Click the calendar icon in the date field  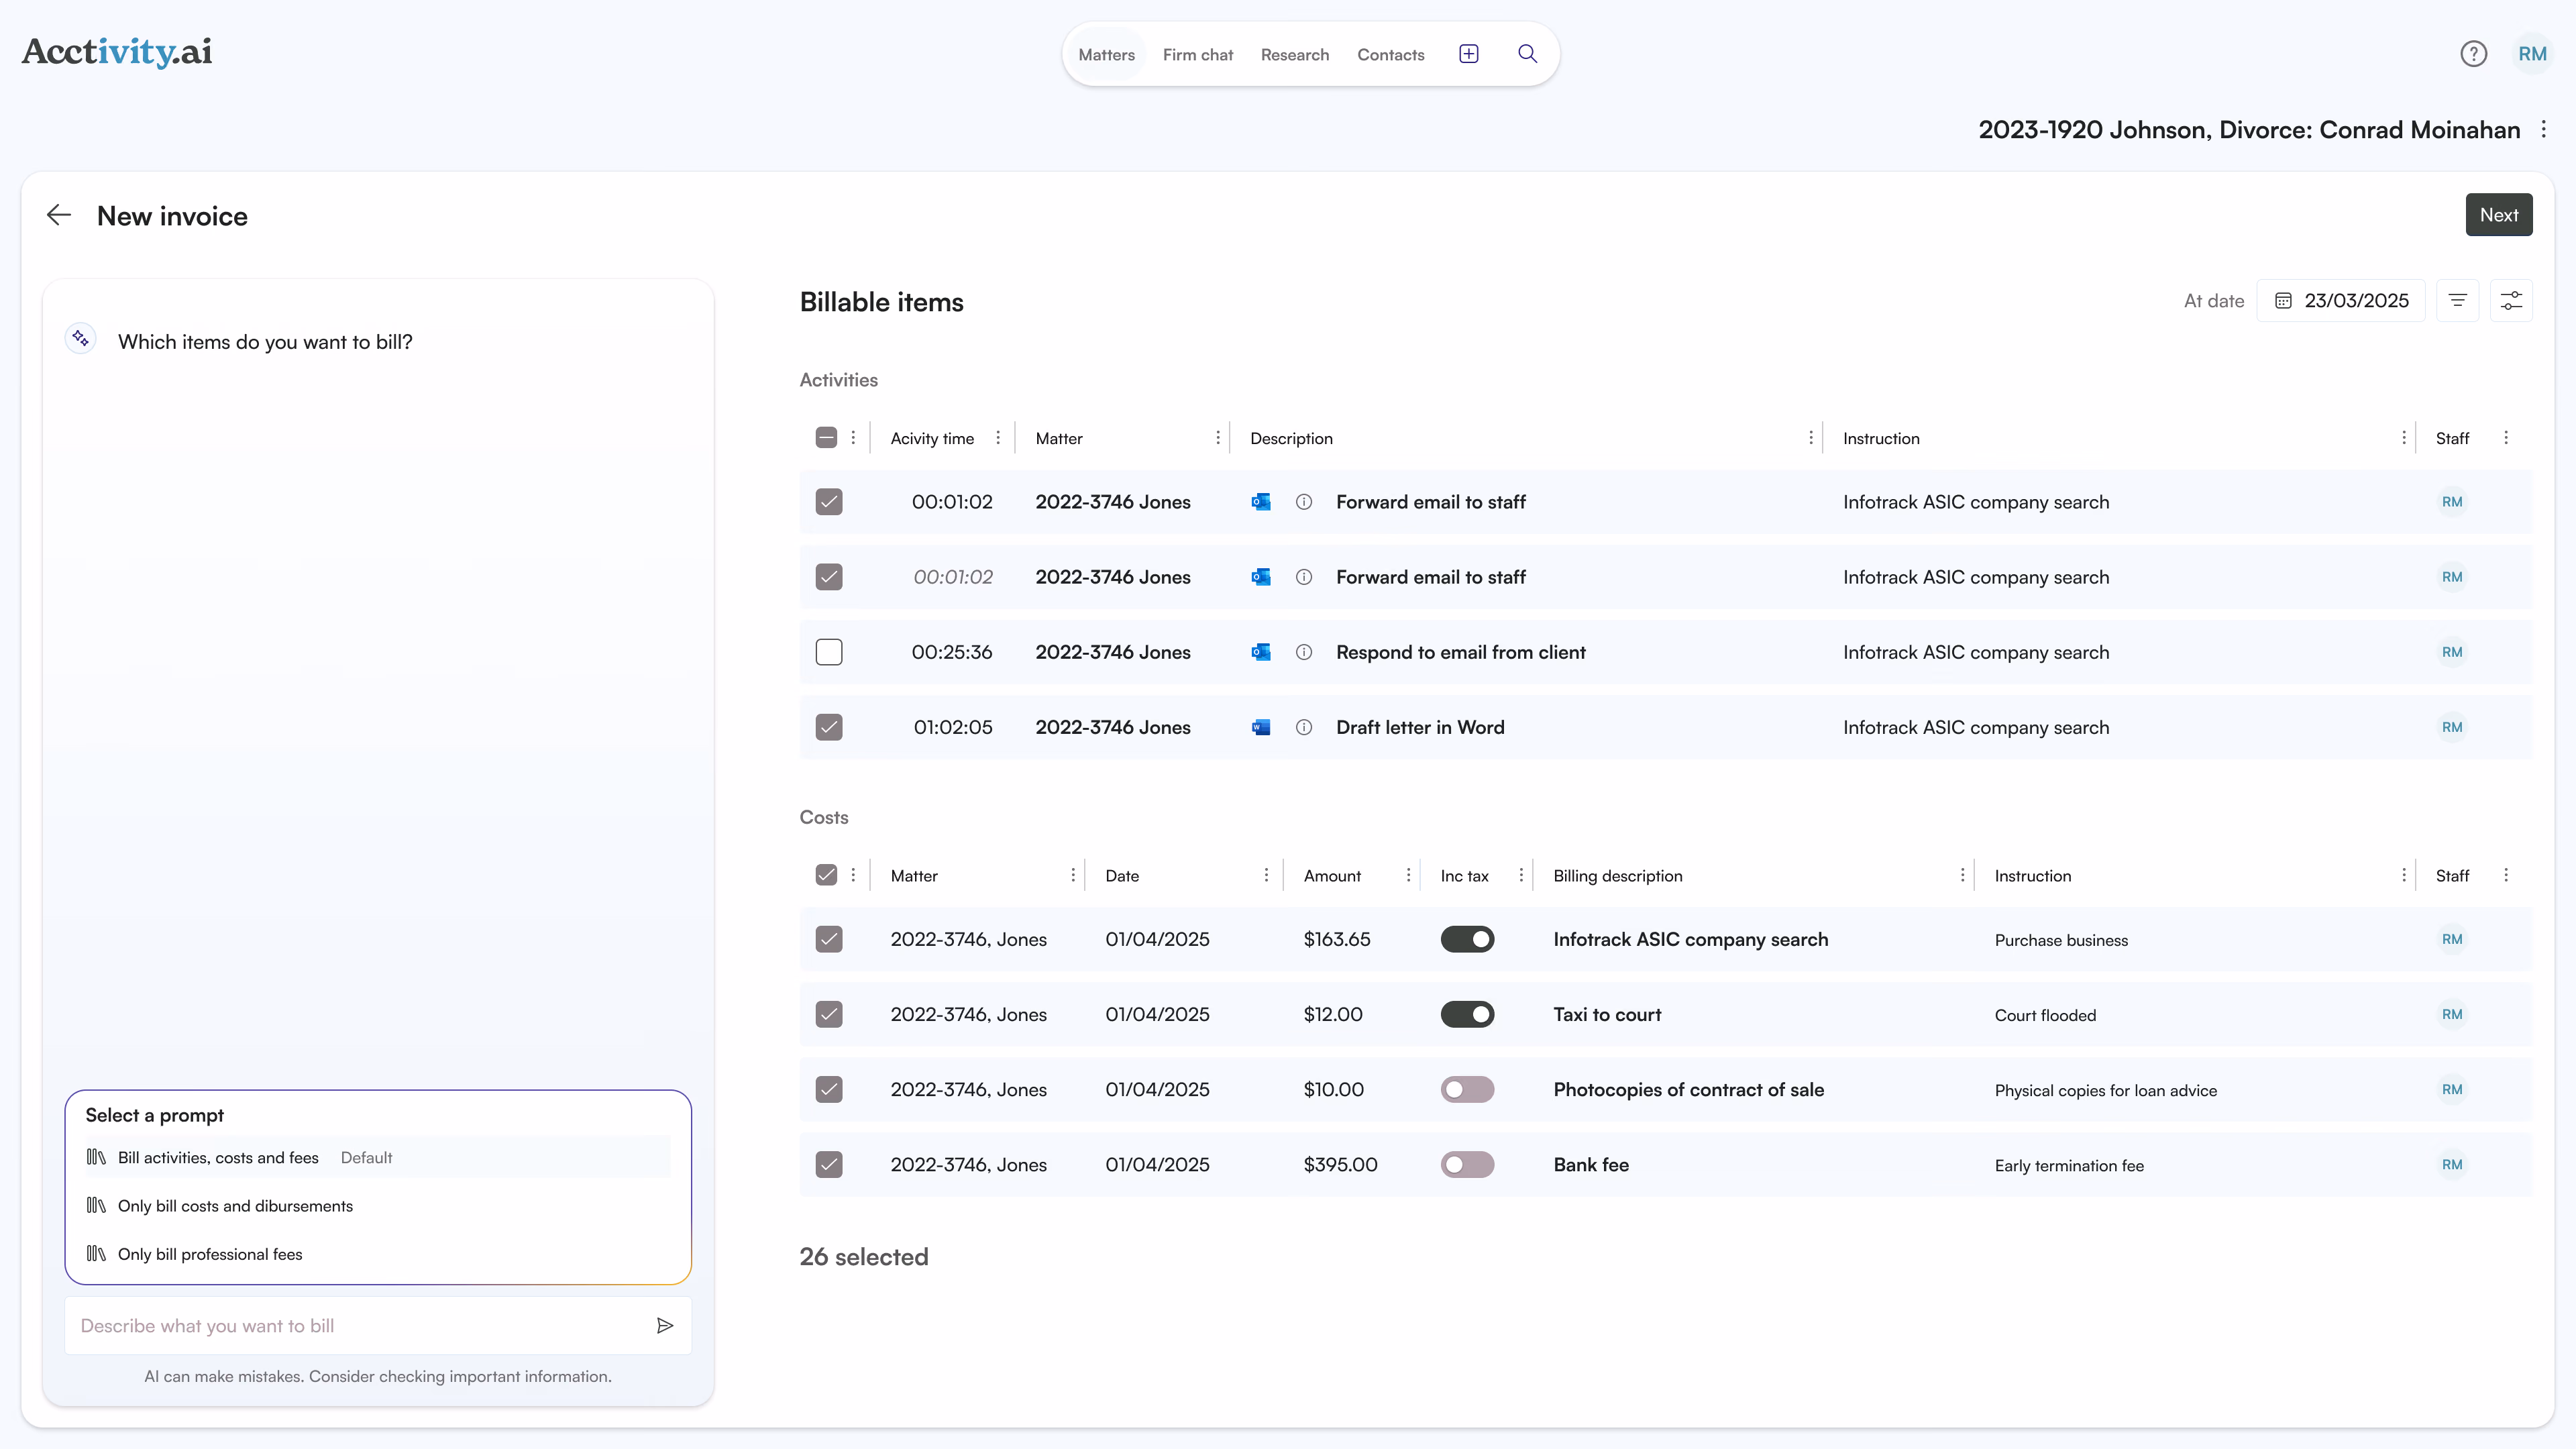(2283, 301)
